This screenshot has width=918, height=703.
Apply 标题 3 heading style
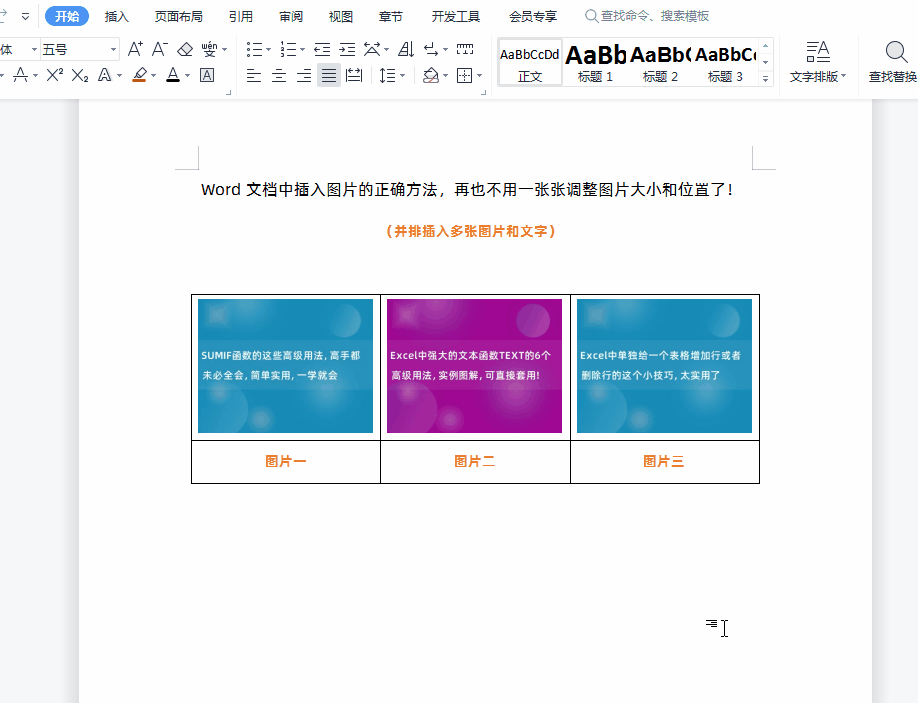(x=725, y=63)
